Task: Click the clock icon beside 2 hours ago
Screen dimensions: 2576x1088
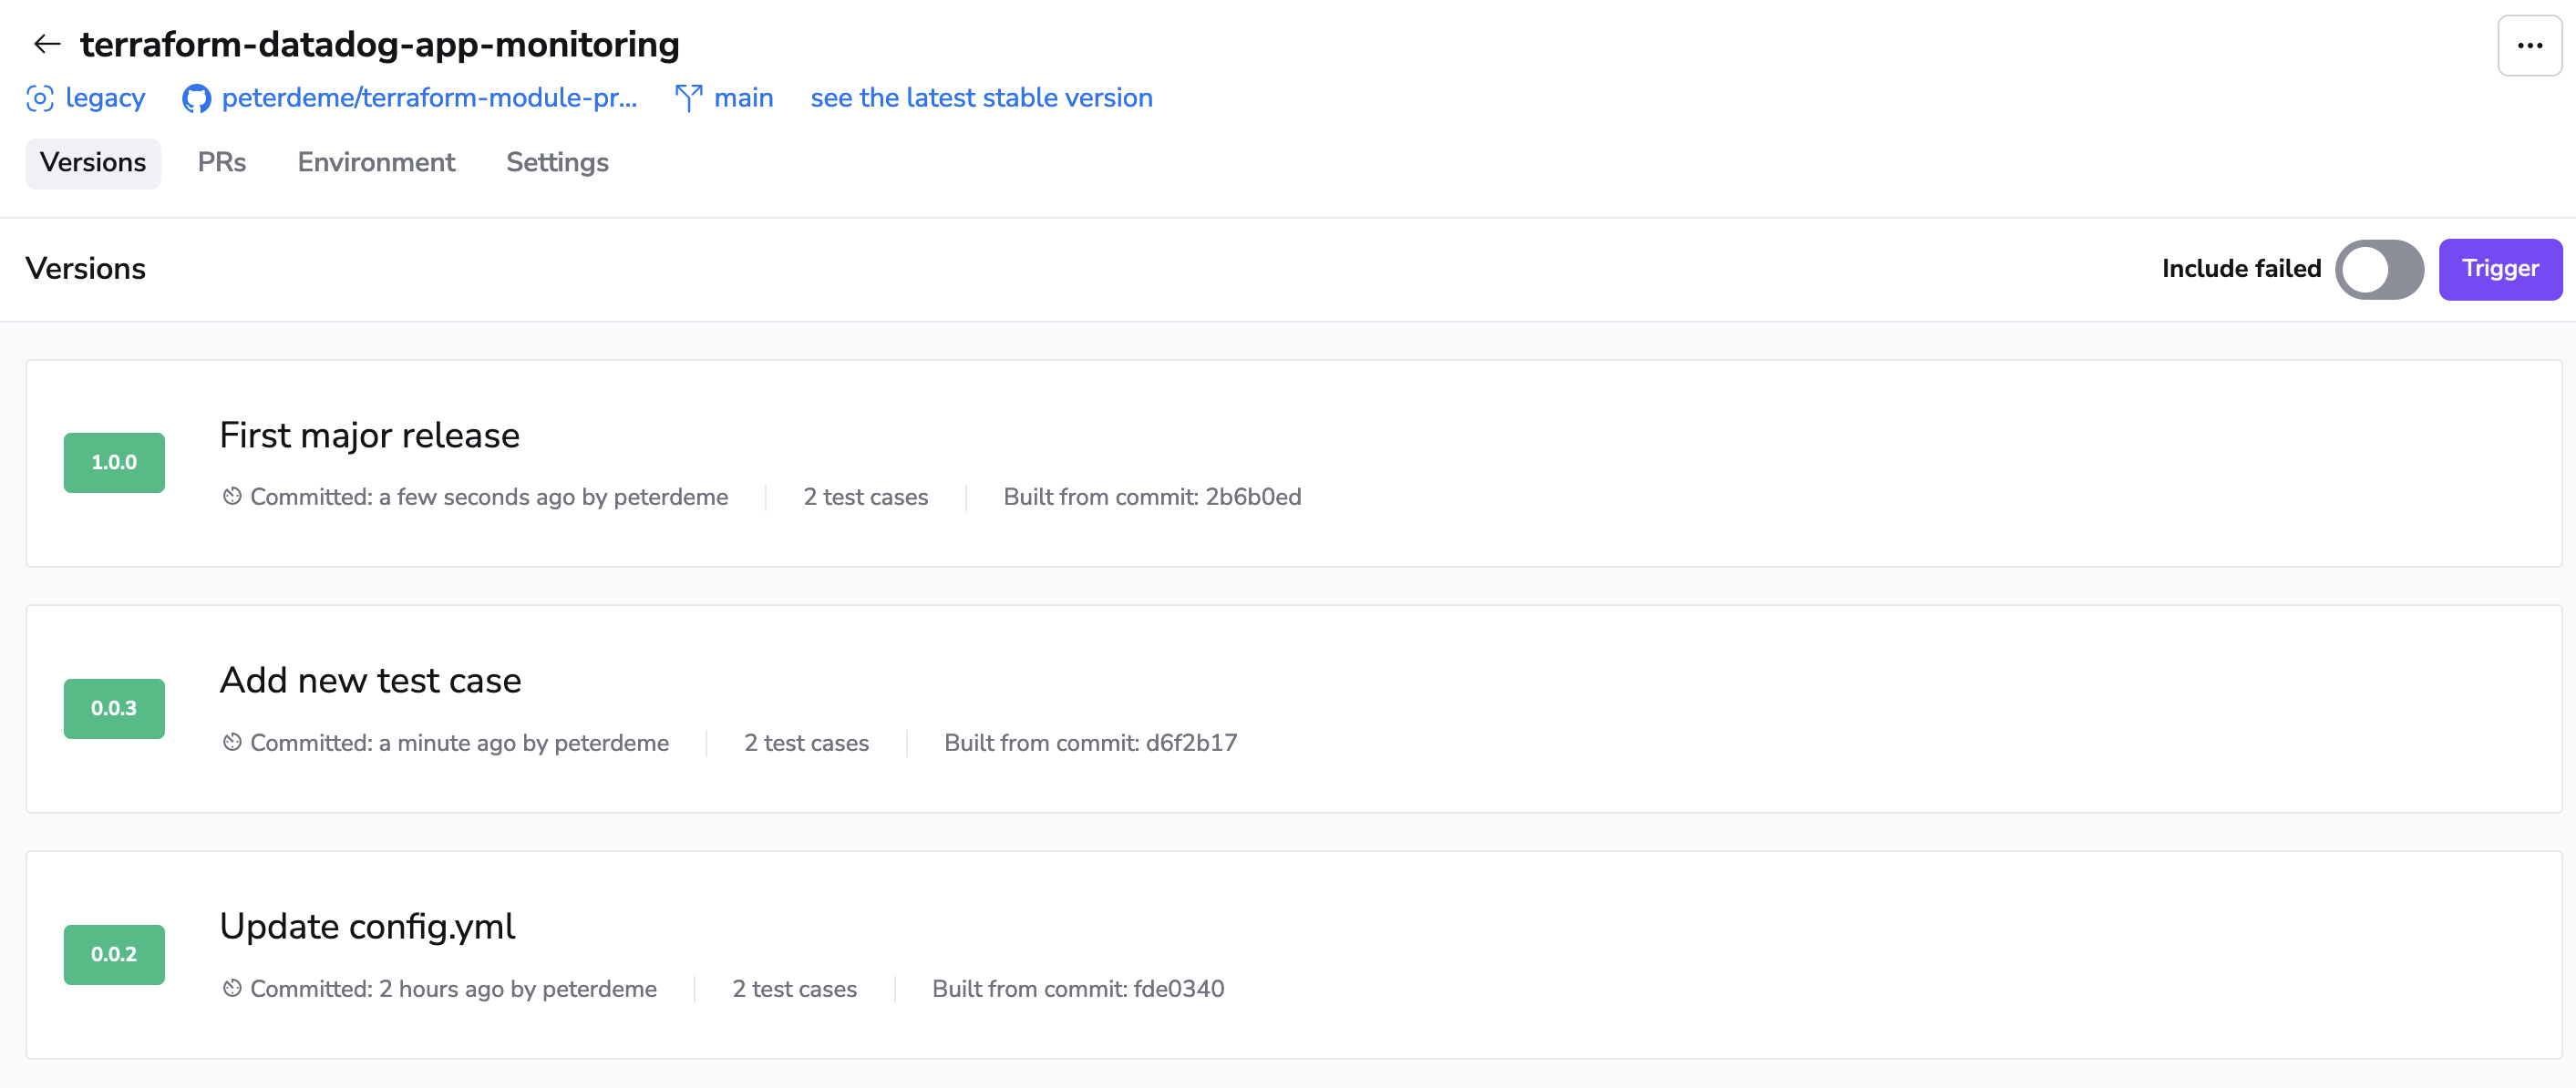Action: (232, 989)
